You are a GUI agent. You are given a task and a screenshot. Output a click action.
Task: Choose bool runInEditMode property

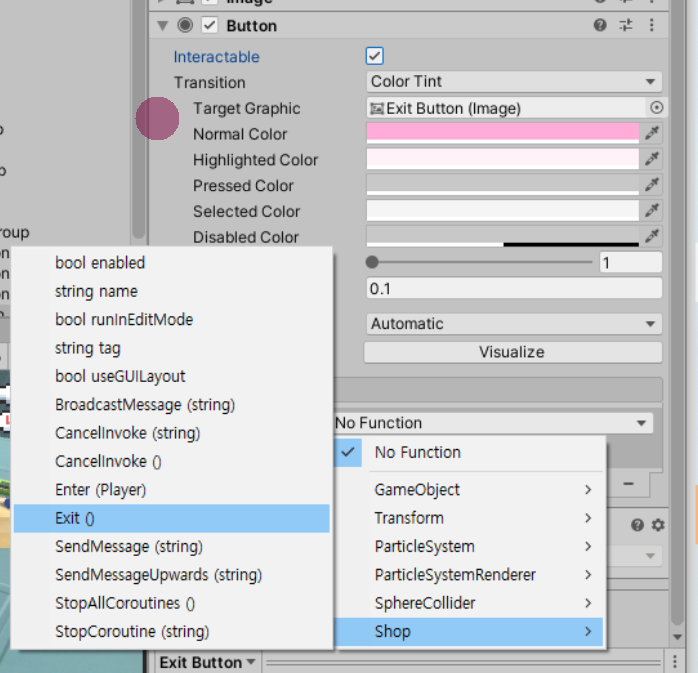(x=171, y=320)
